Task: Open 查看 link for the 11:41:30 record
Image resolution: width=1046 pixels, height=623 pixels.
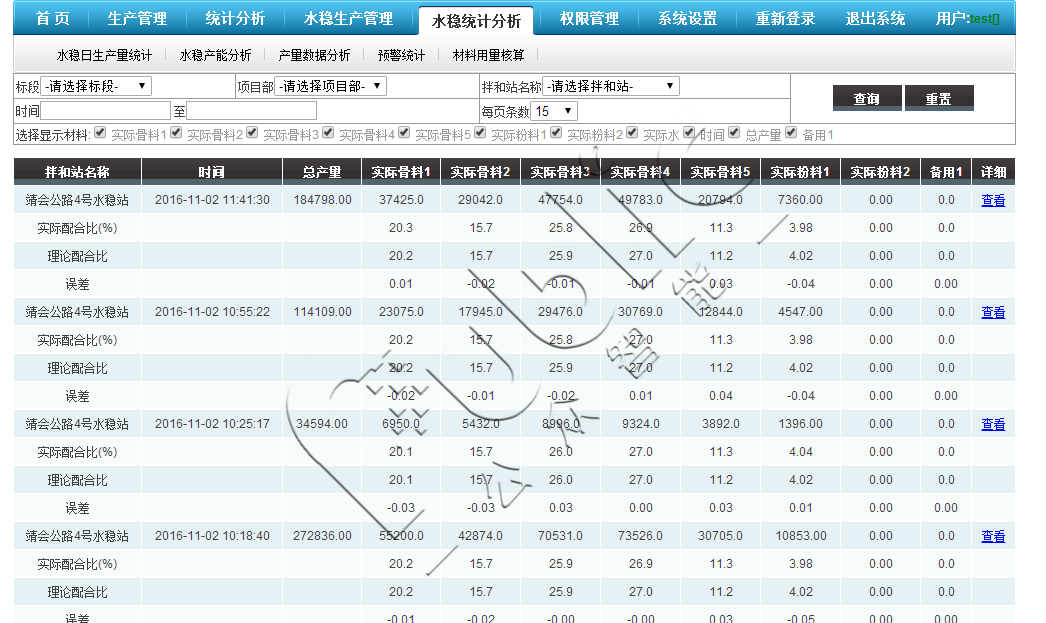Action: point(993,200)
